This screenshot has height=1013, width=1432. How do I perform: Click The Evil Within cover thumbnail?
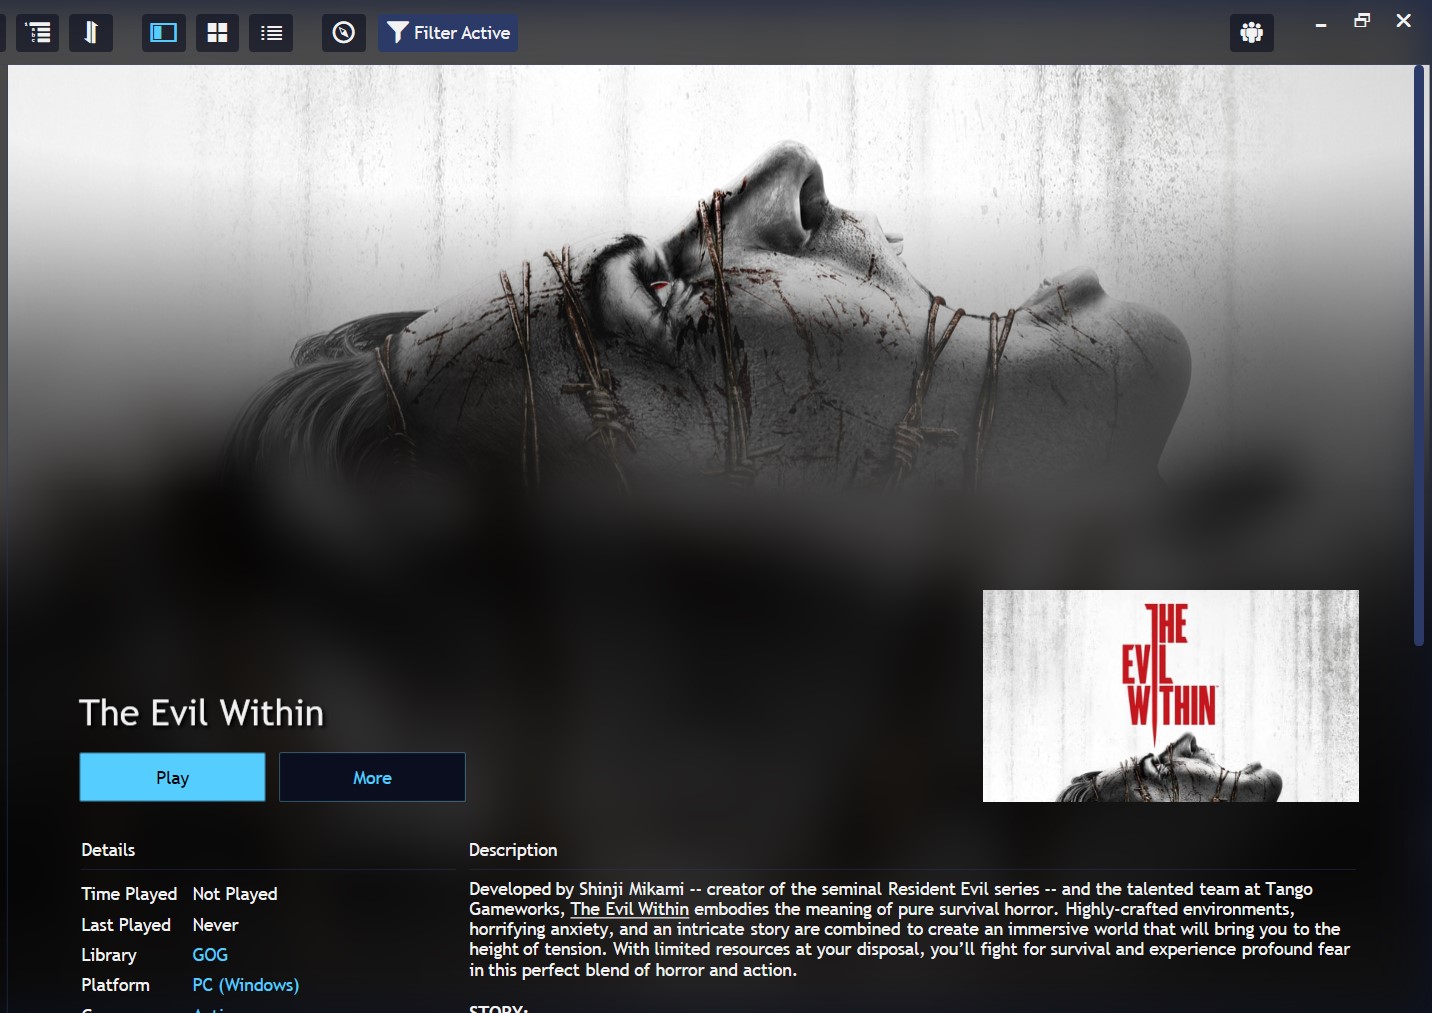tap(1170, 696)
